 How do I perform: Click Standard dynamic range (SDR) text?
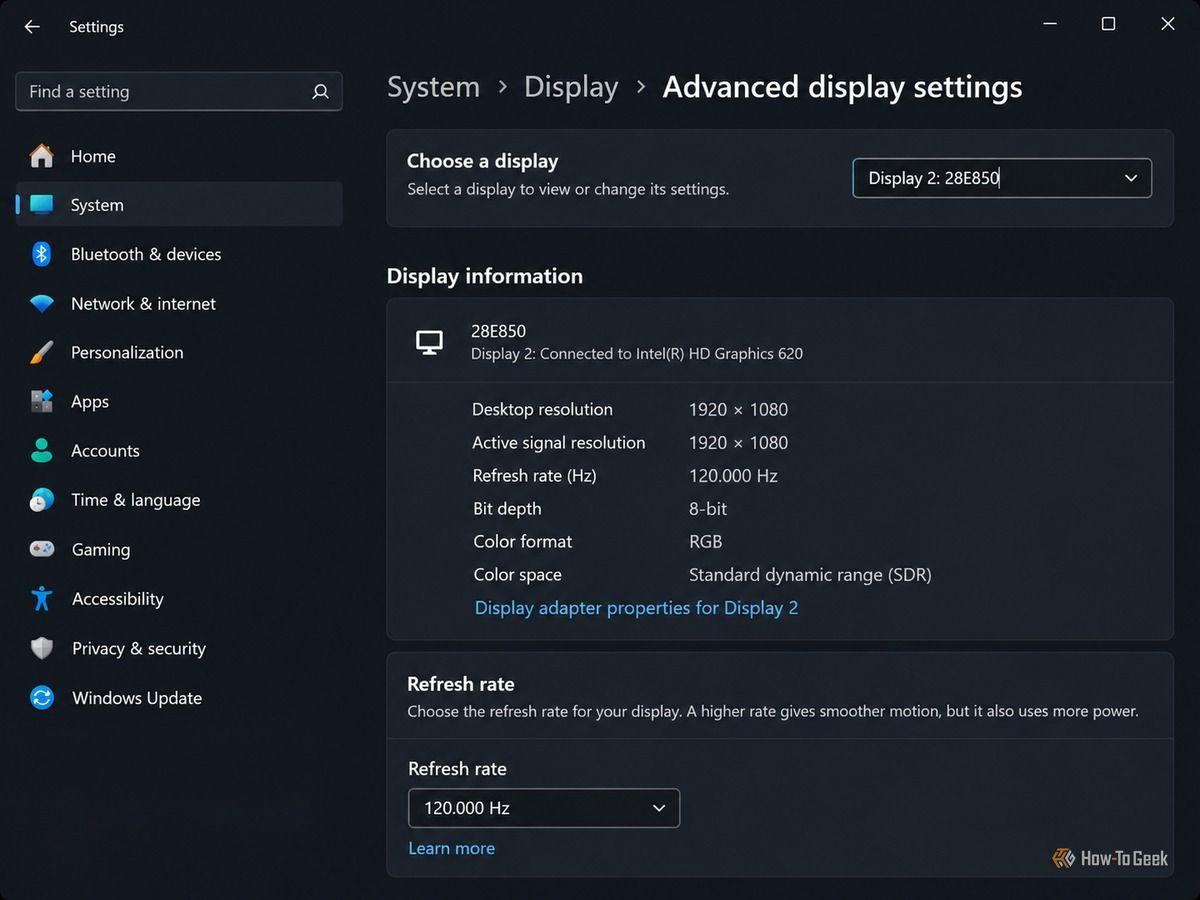click(x=810, y=575)
